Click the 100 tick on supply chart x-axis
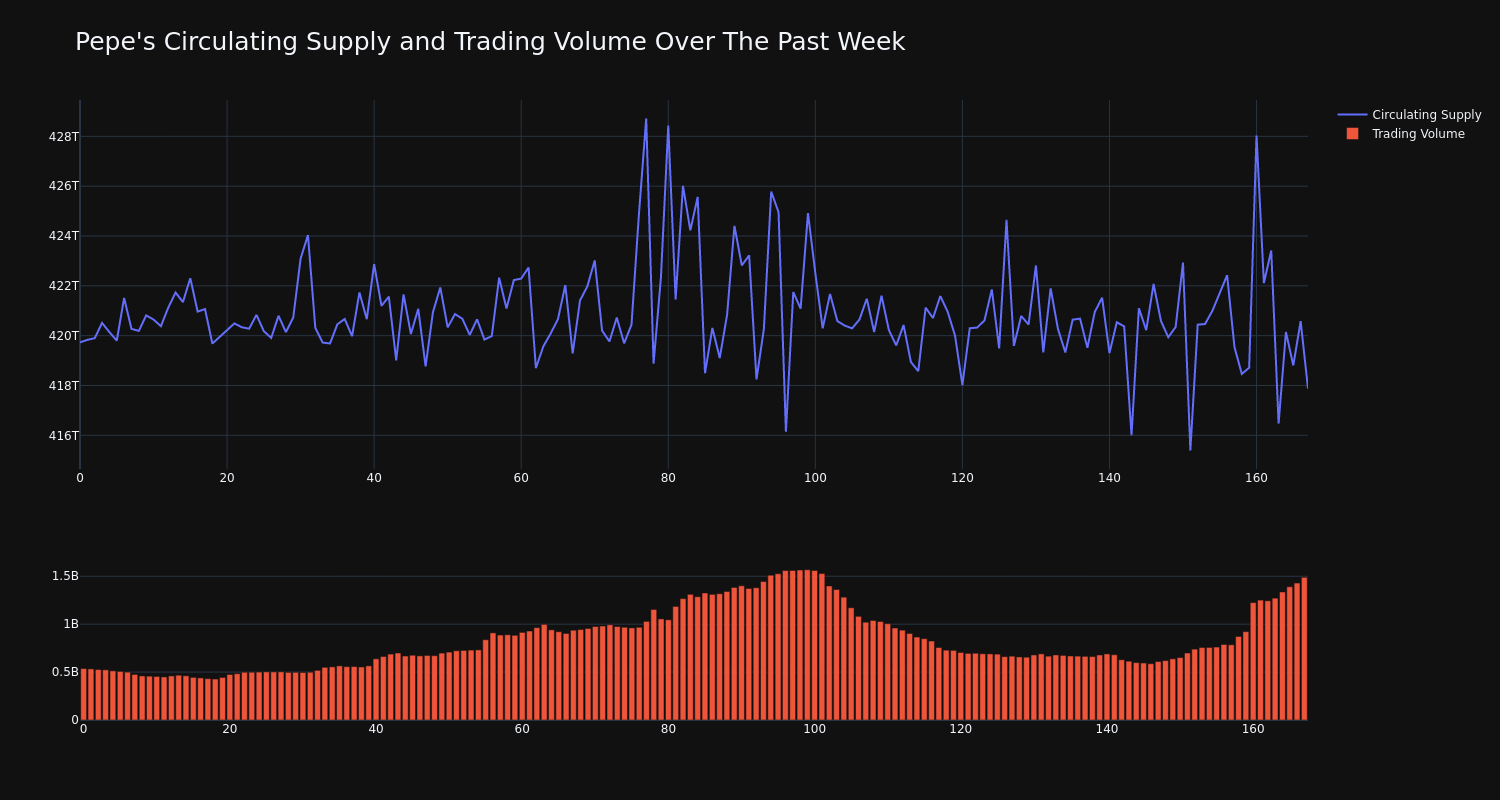Viewport: 1500px width, 800px height. pyautogui.click(x=815, y=478)
